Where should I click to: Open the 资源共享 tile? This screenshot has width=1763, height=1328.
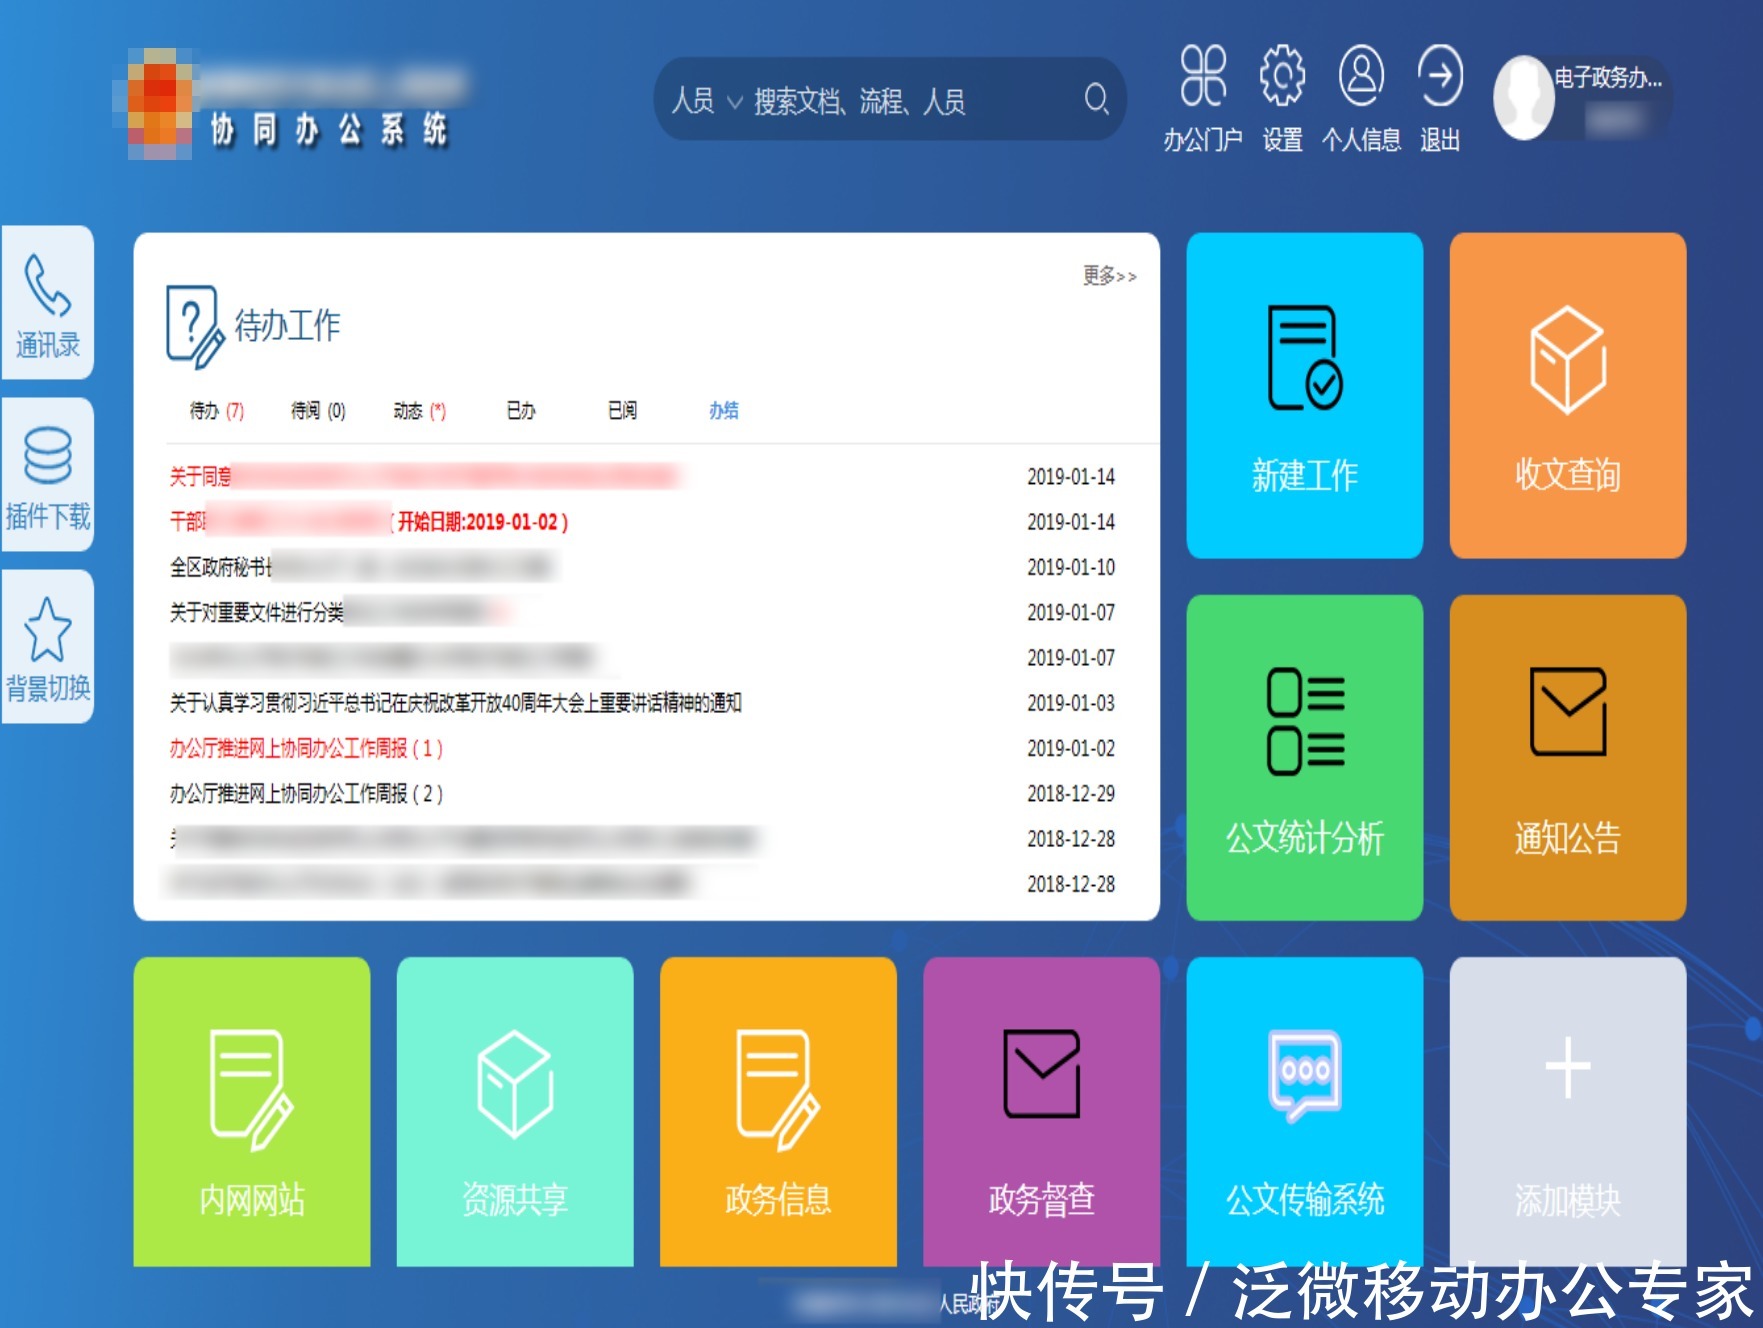click(515, 1111)
